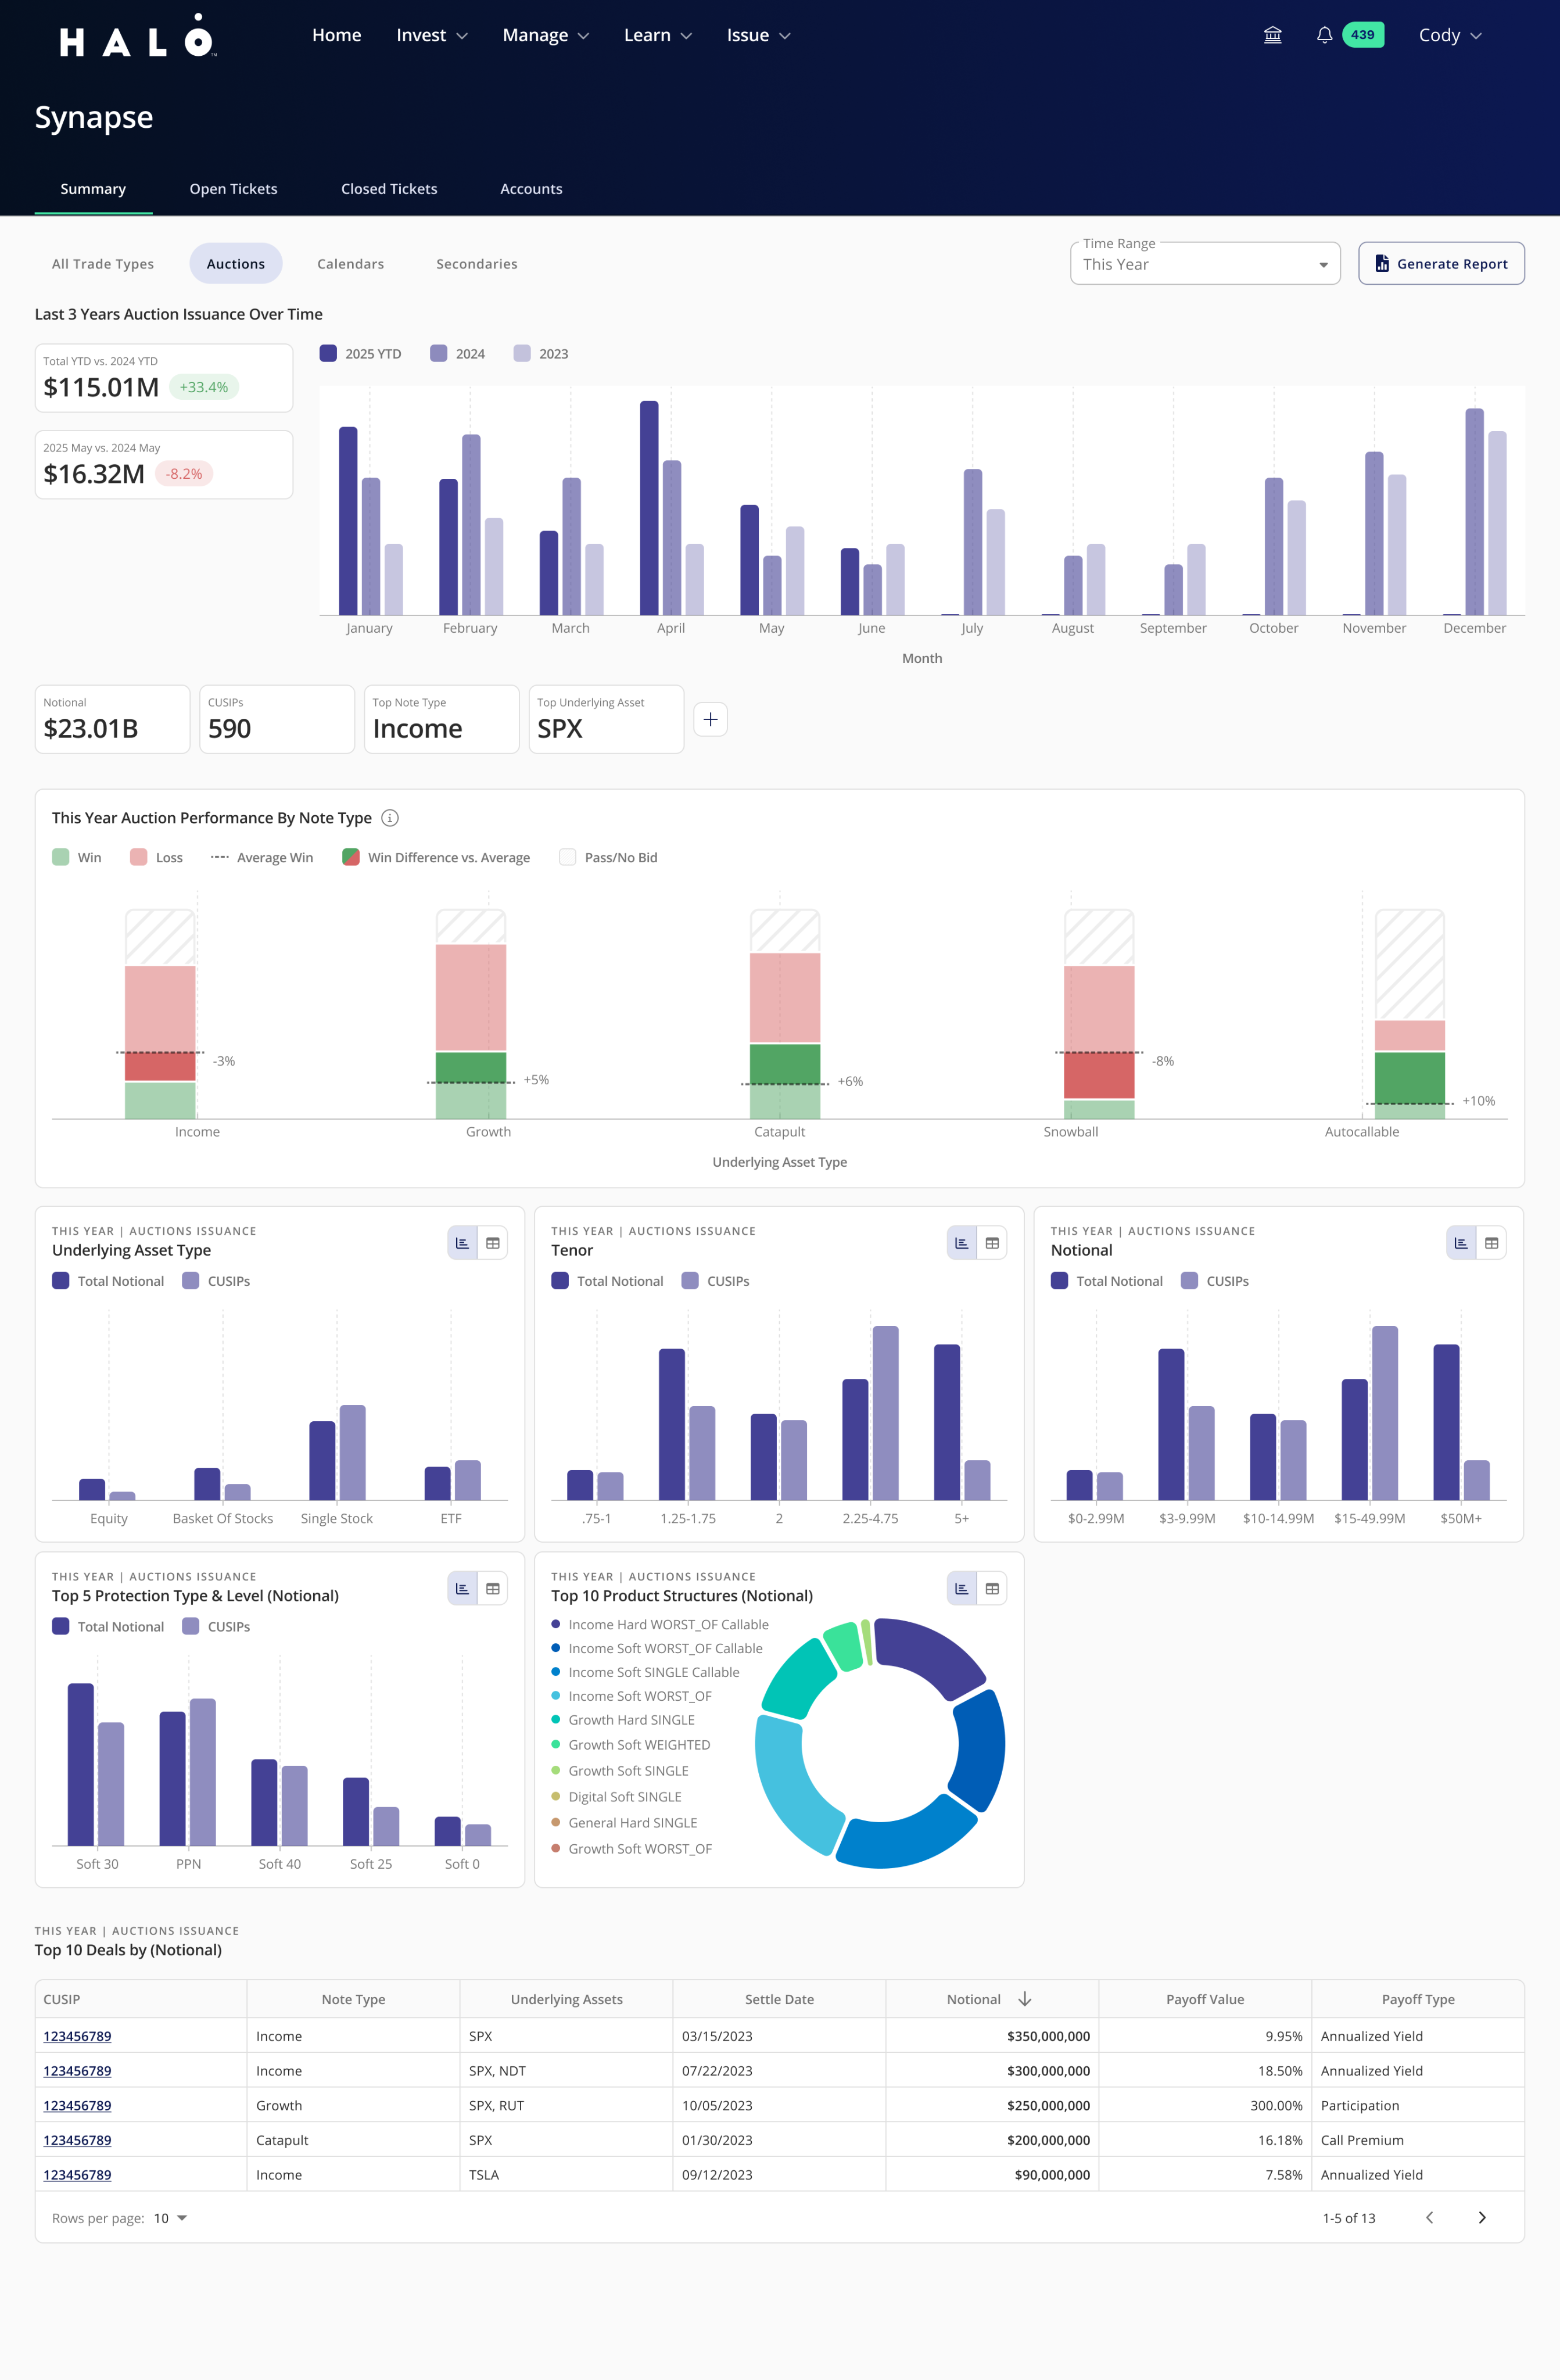Select chart view icon on Notional card
Image resolution: width=1560 pixels, height=2380 pixels.
pos(1461,1243)
